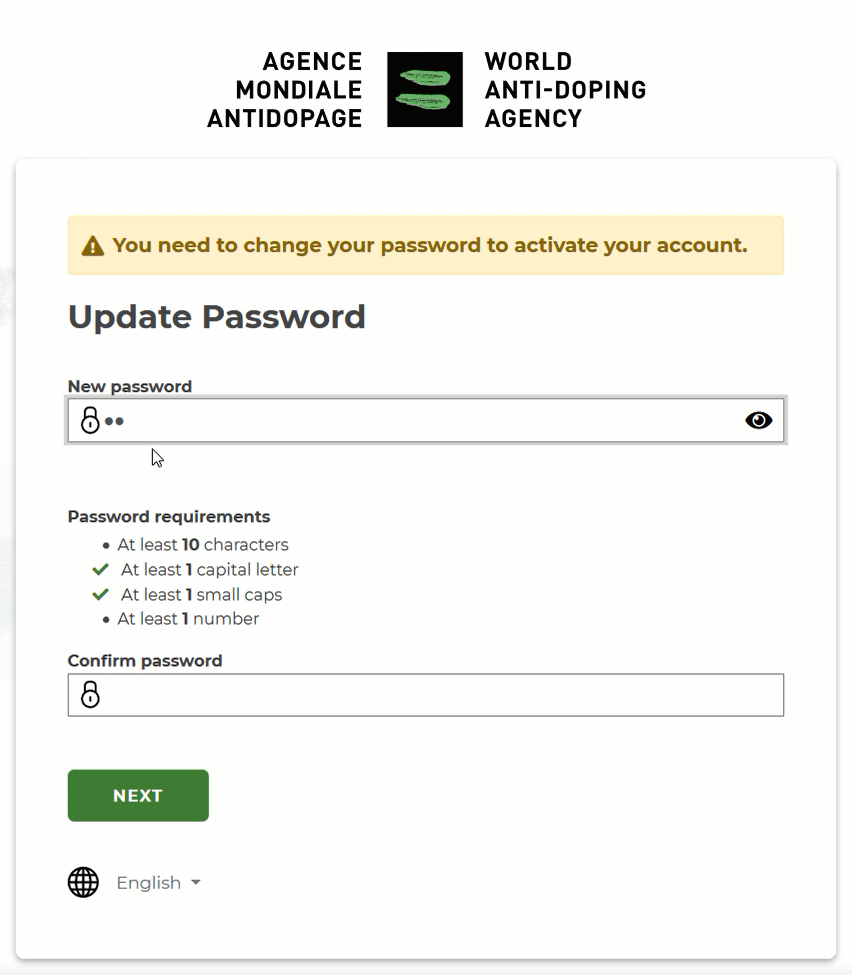852x975 pixels.
Task: Click the WADA green logo square
Action: click(x=425, y=90)
